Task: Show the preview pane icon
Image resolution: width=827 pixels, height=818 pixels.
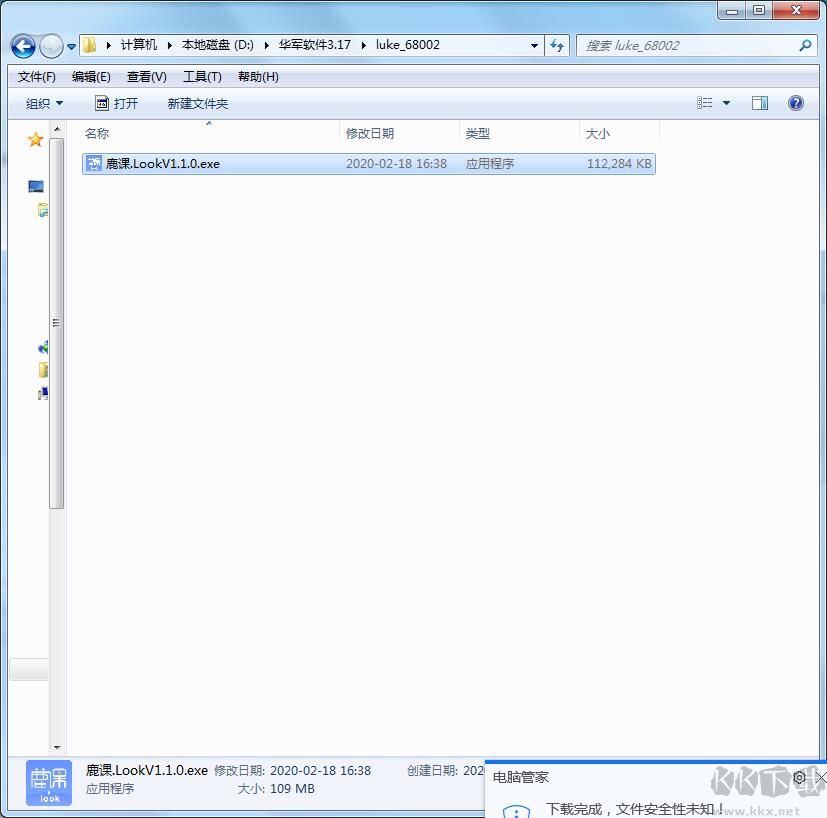Action: tap(759, 102)
